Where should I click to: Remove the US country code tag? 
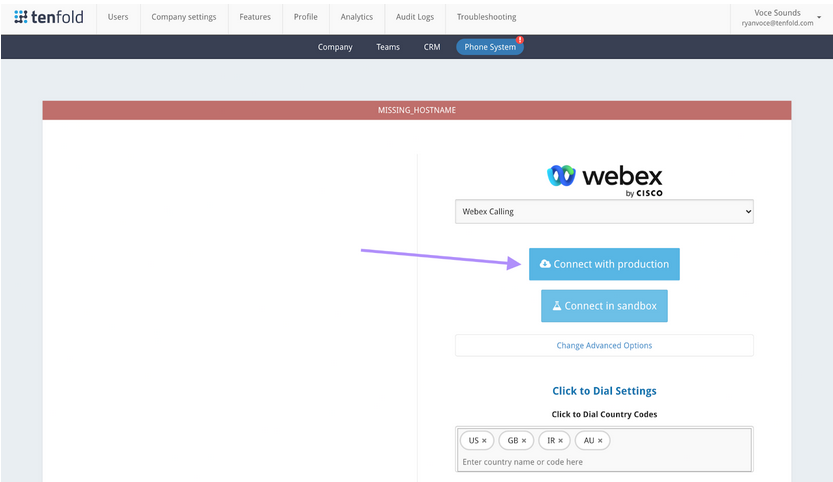[x=484, y=441]
